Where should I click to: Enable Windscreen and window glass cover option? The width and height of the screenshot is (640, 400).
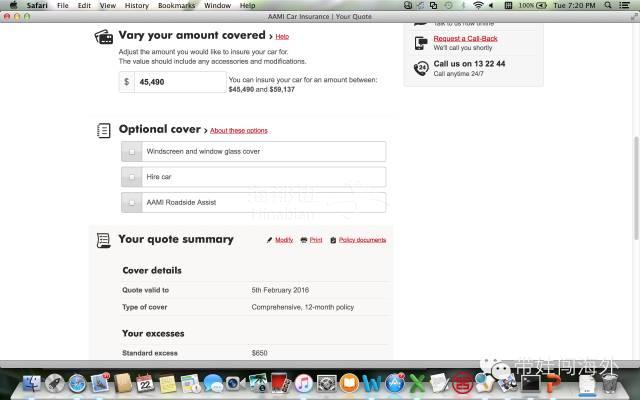click(131, 152)
